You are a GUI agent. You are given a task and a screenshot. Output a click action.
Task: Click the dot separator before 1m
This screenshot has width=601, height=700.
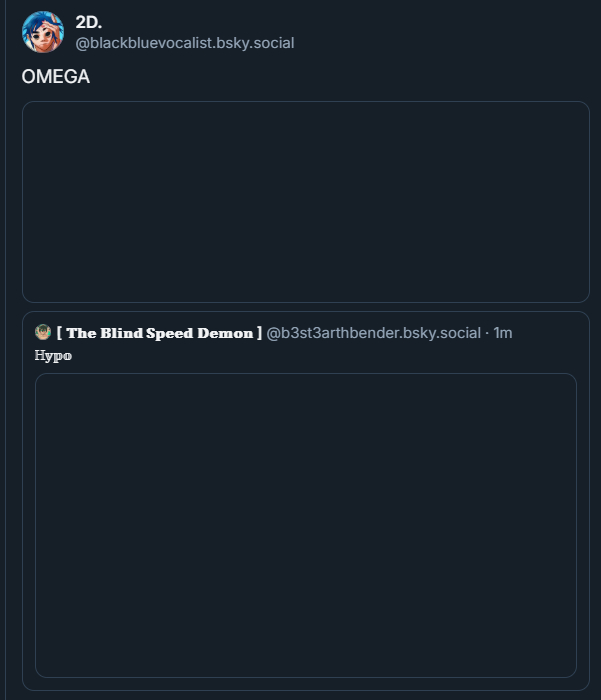487,333
